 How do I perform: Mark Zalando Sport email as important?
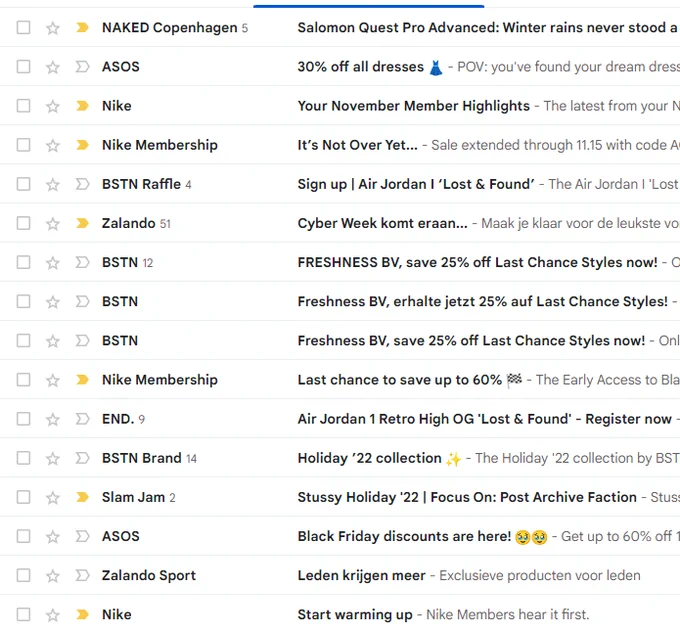coord(82,576)
